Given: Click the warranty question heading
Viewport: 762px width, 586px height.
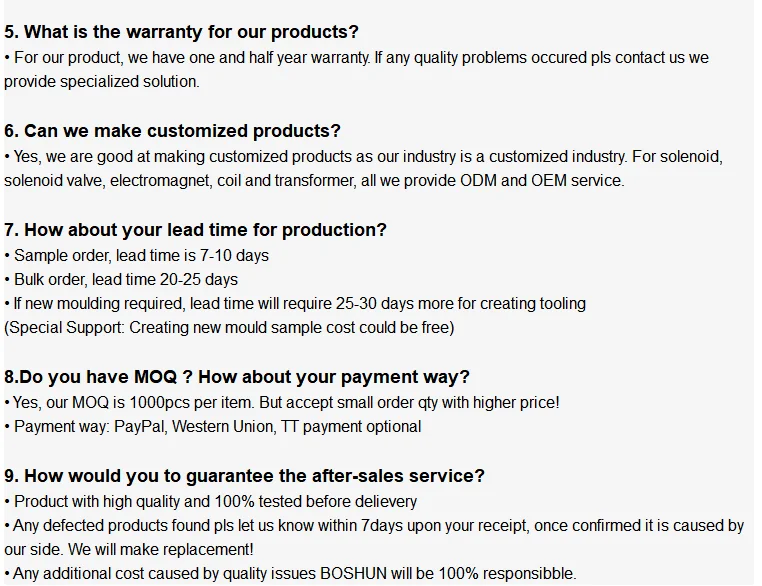Looking at the screenshot, I should [x=181, y=33].
